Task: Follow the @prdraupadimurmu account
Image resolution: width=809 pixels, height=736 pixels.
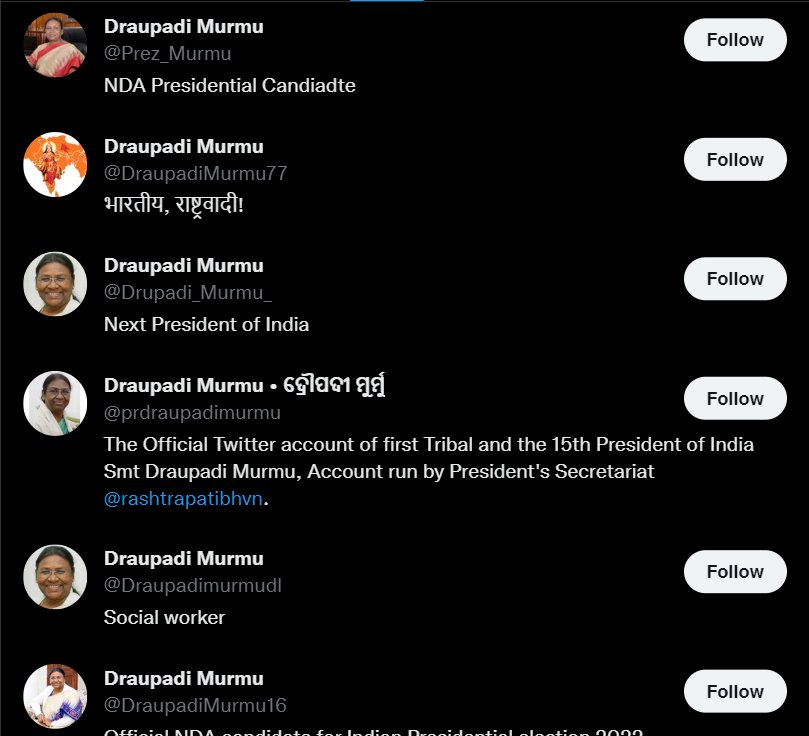Action: pos(735,398)
